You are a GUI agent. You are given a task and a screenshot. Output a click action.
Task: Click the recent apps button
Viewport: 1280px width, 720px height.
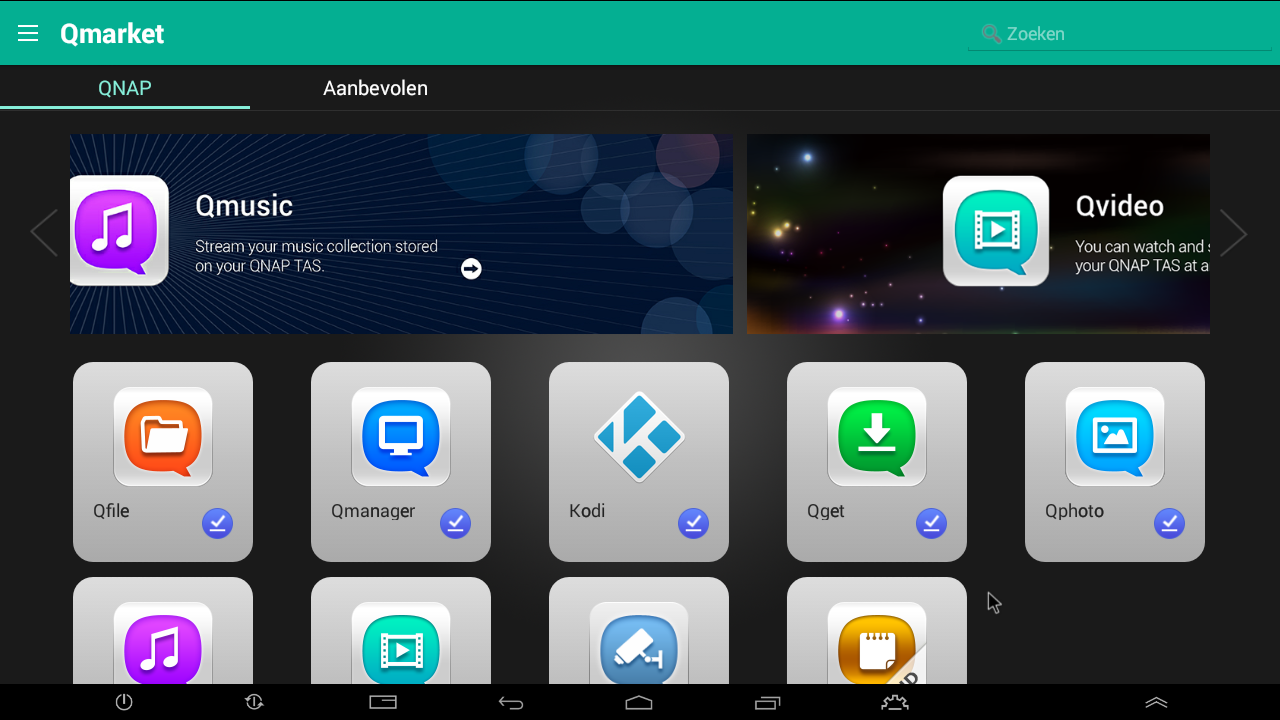point(767,702)
